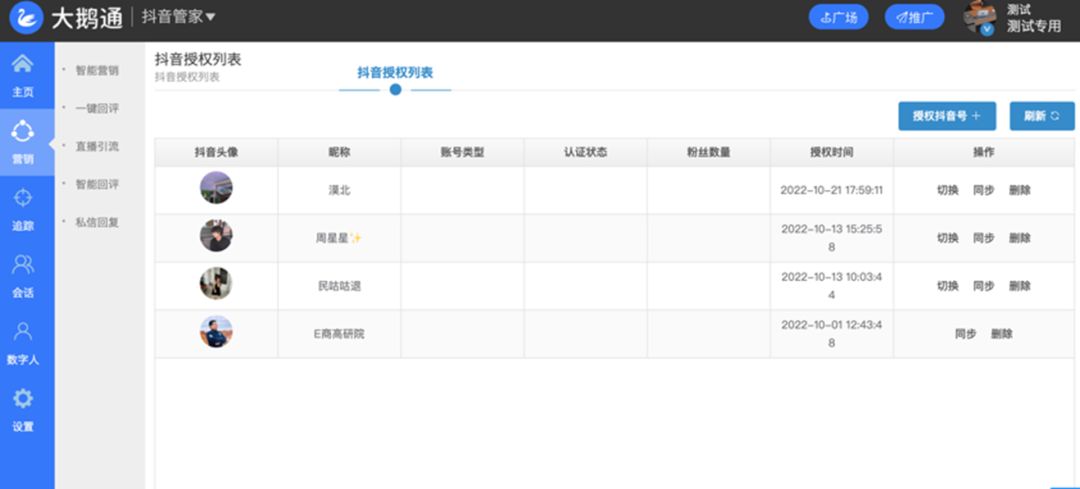Click the nickname 周星星

coord(339,238)
